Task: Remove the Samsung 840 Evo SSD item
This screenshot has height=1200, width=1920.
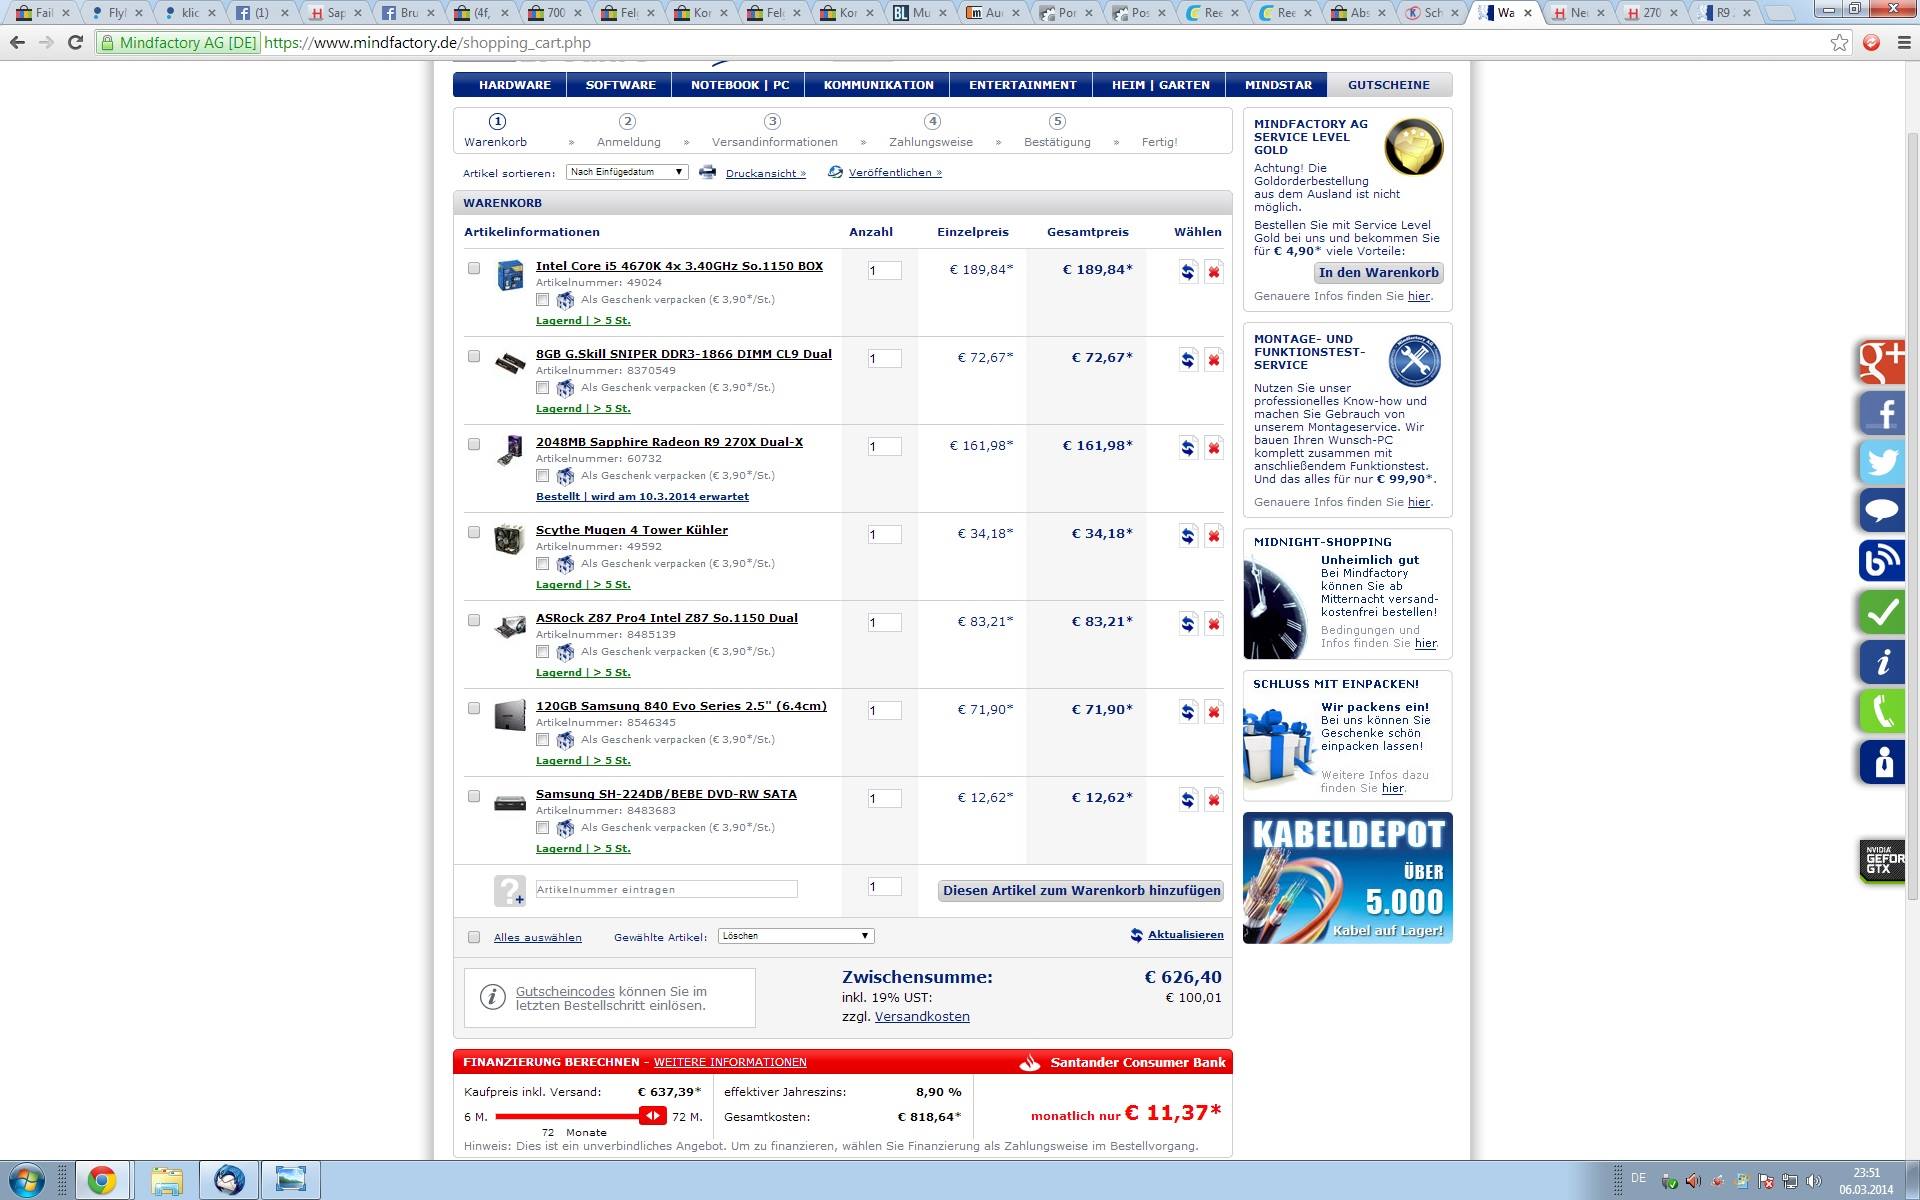Action: [1213, 712]
